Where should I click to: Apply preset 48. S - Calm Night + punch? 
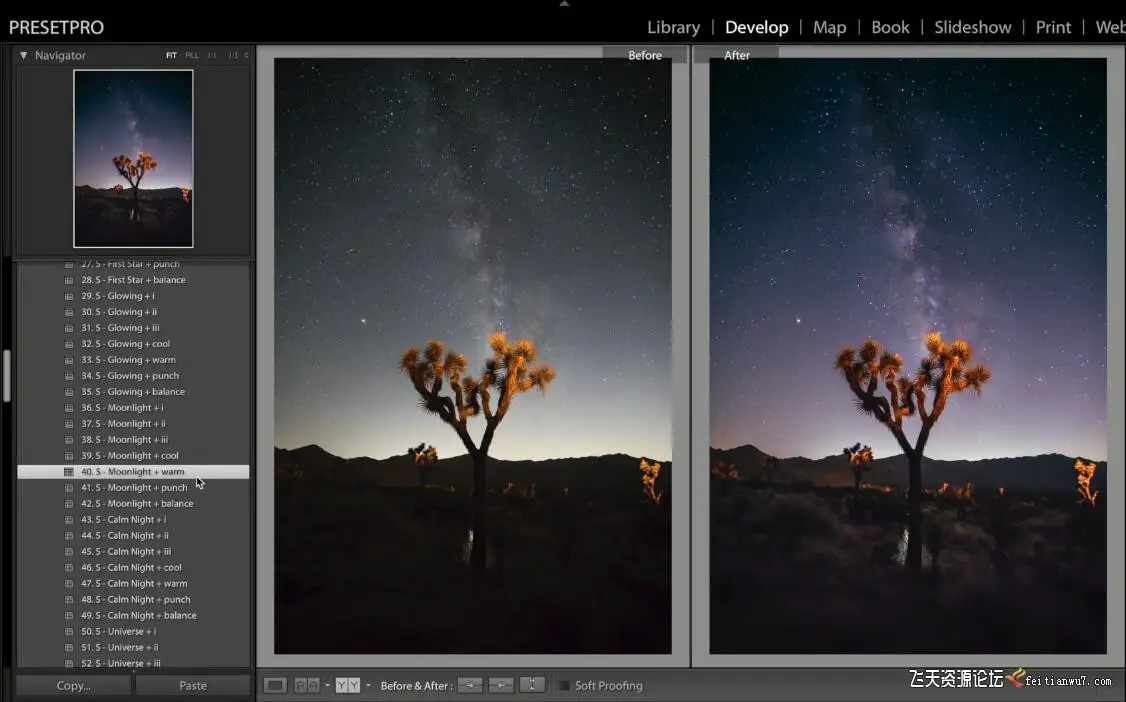point(134,599)
